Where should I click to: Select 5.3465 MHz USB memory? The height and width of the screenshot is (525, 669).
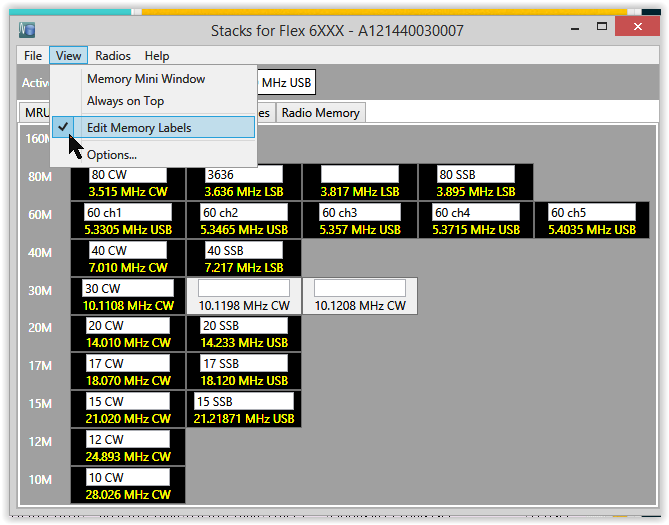point(244,230)
